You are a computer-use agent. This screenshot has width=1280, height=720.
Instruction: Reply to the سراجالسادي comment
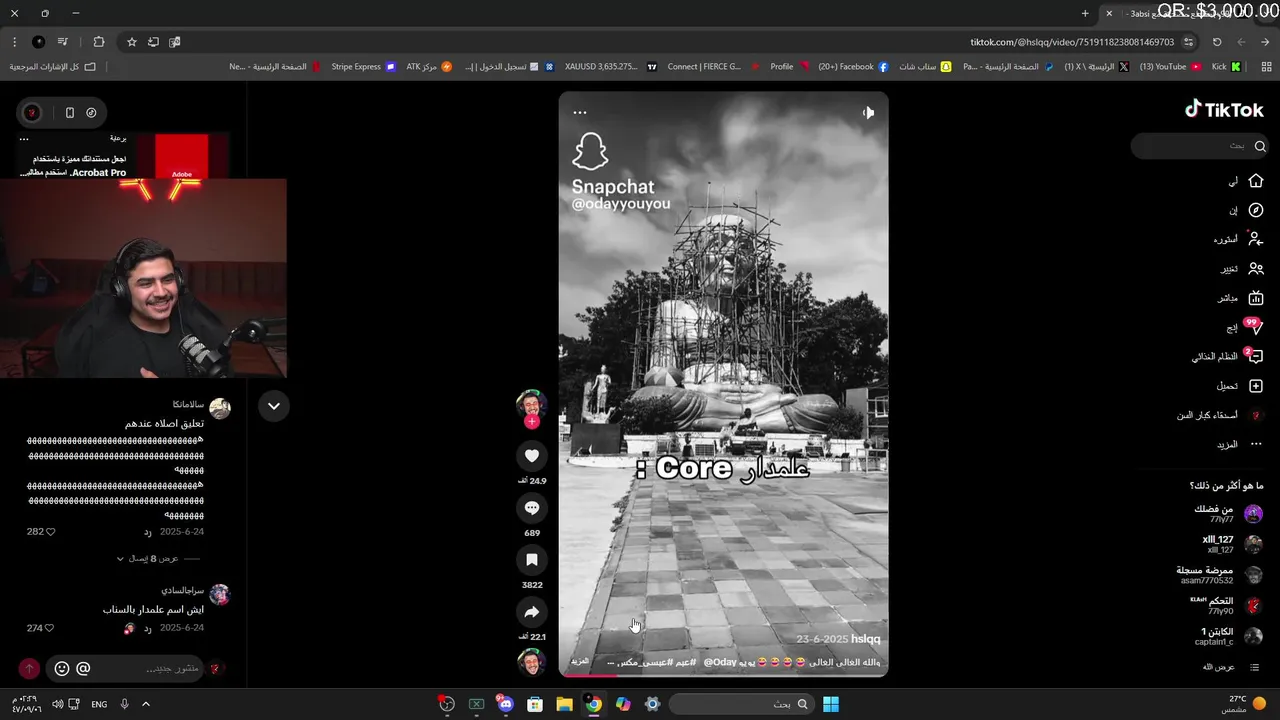148,628
